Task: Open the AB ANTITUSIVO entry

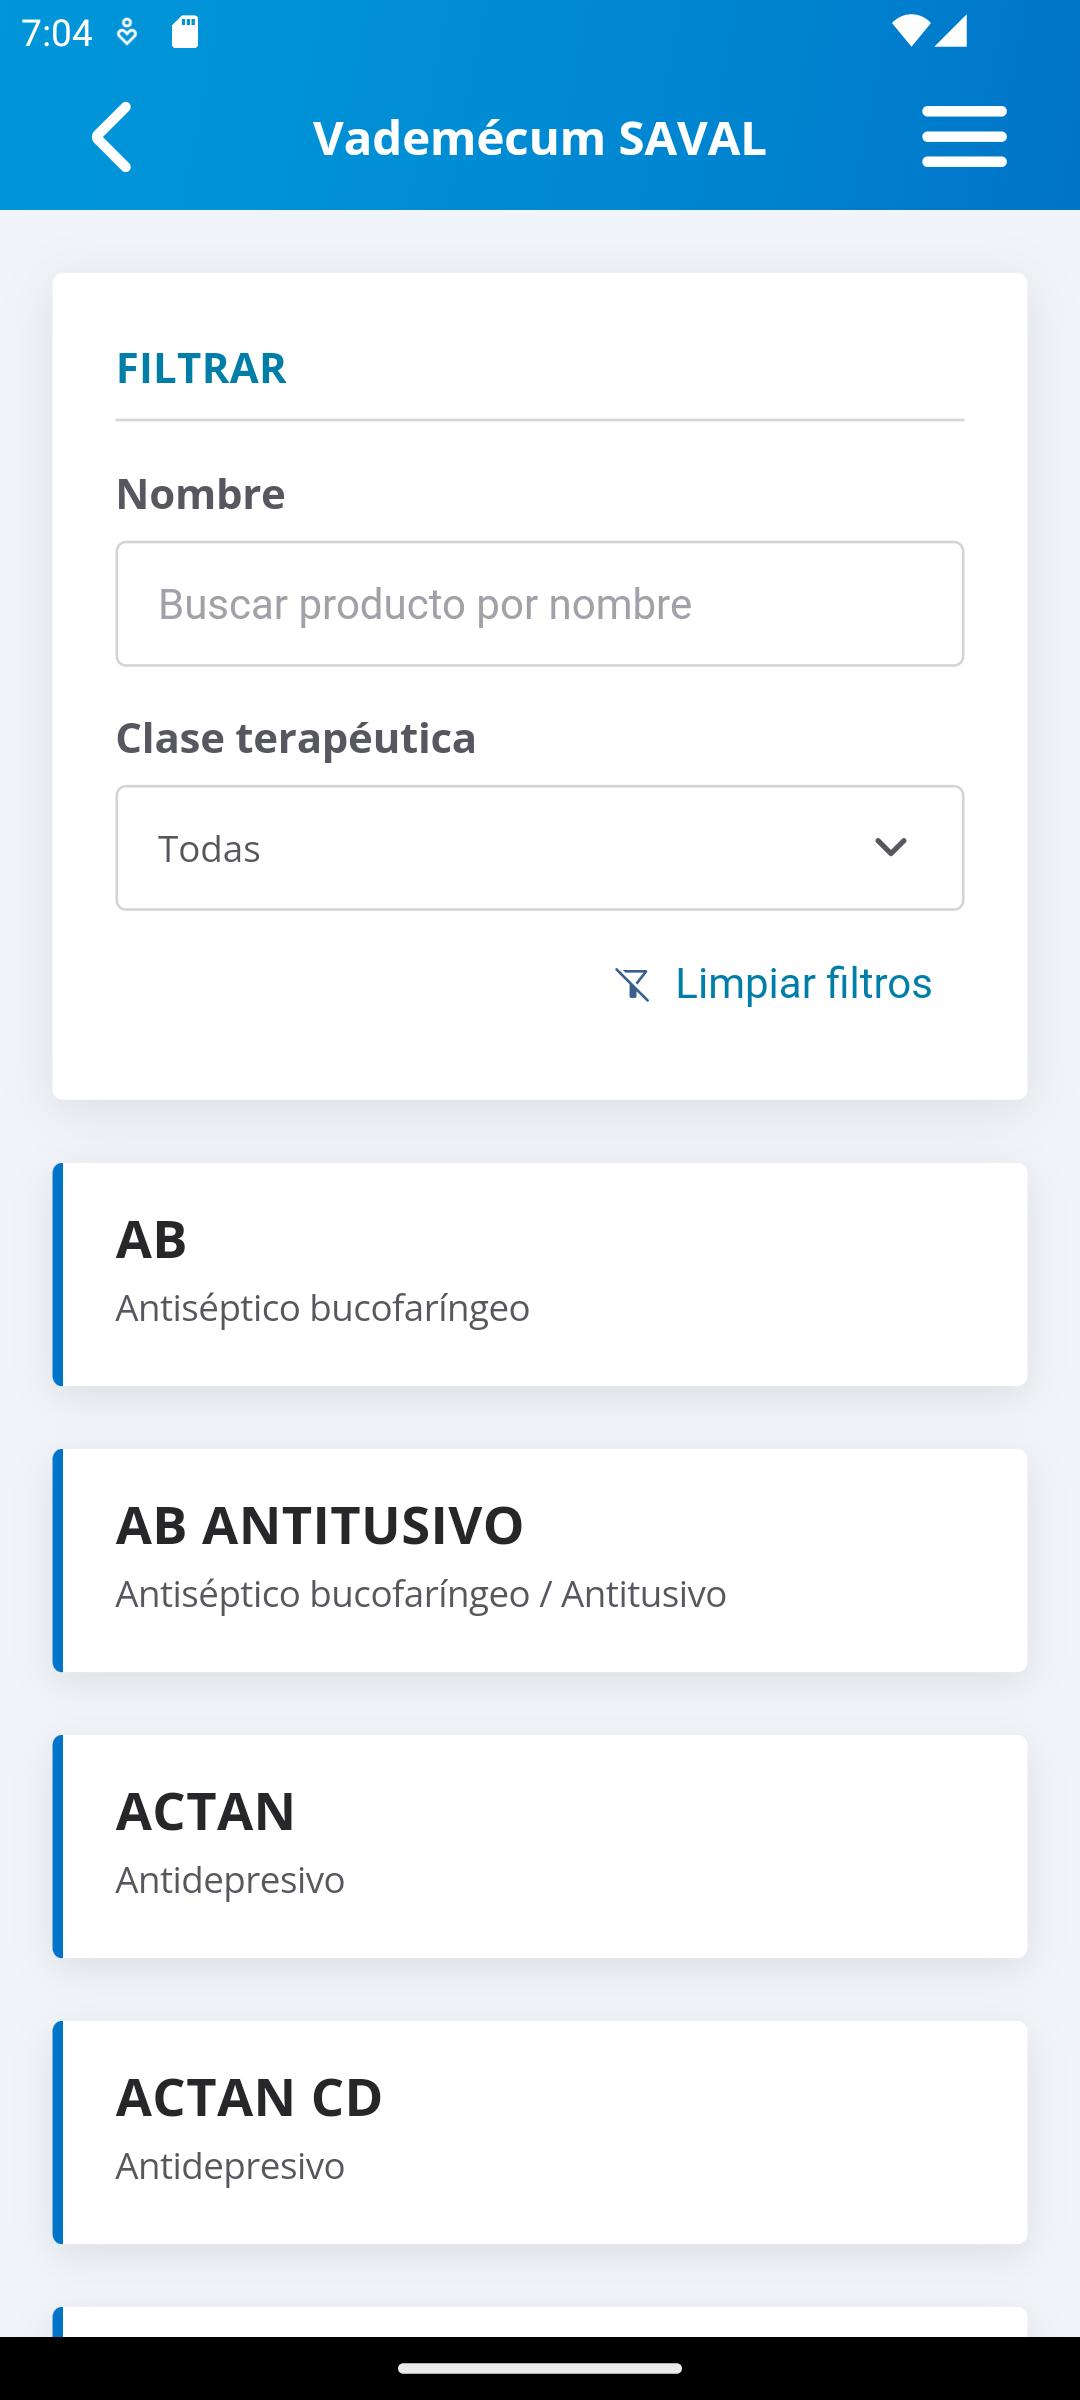Action: pos(540,1560)
